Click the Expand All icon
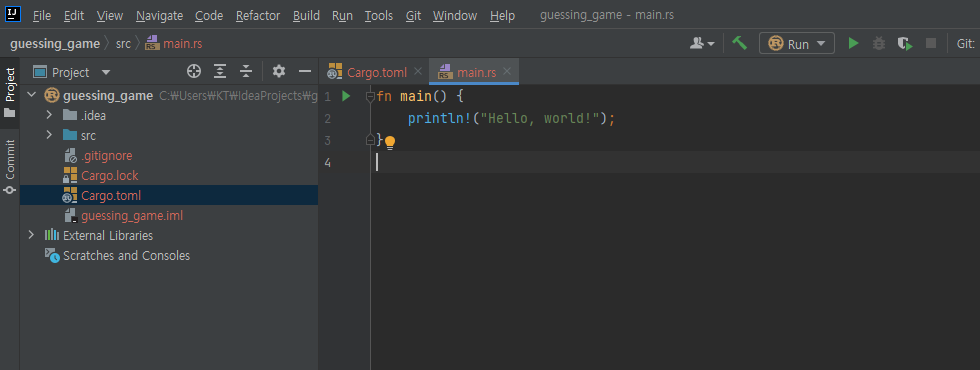This screenshot has height=370, width=980. pos(220,72)
